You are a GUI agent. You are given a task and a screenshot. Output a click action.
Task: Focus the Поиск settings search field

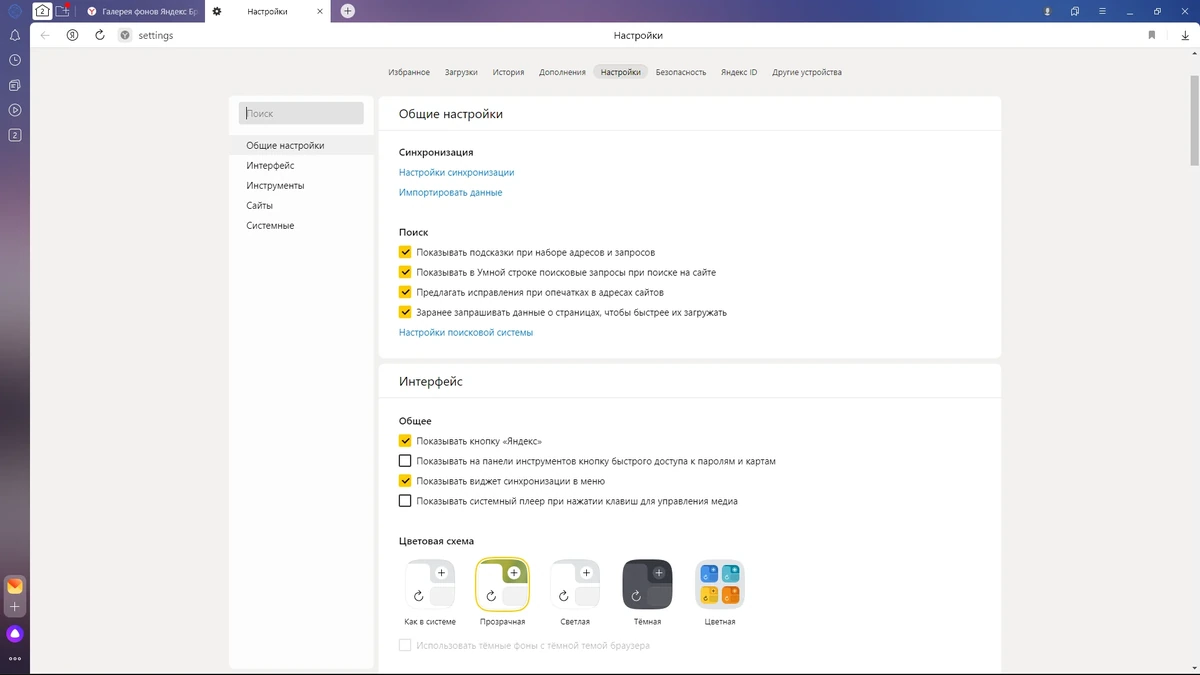tap(301, 114)
